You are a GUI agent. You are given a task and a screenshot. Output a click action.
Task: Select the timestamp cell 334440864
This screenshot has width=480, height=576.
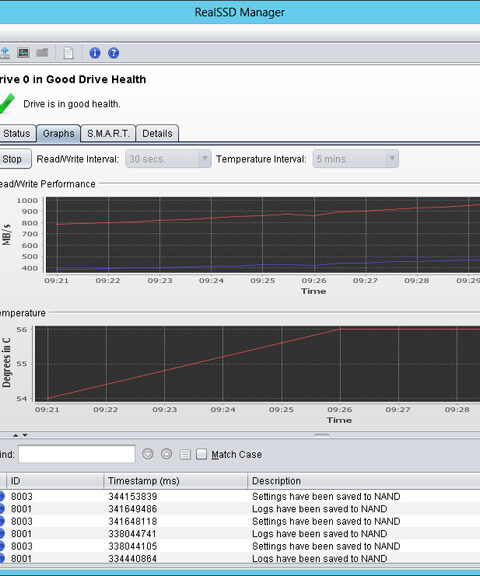tap(133, 559)
